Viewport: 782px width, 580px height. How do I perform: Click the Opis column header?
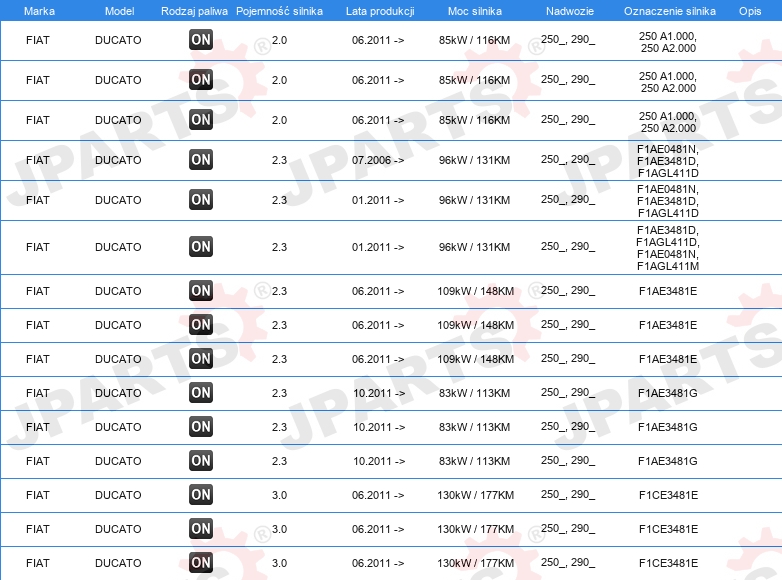[750, 11]
